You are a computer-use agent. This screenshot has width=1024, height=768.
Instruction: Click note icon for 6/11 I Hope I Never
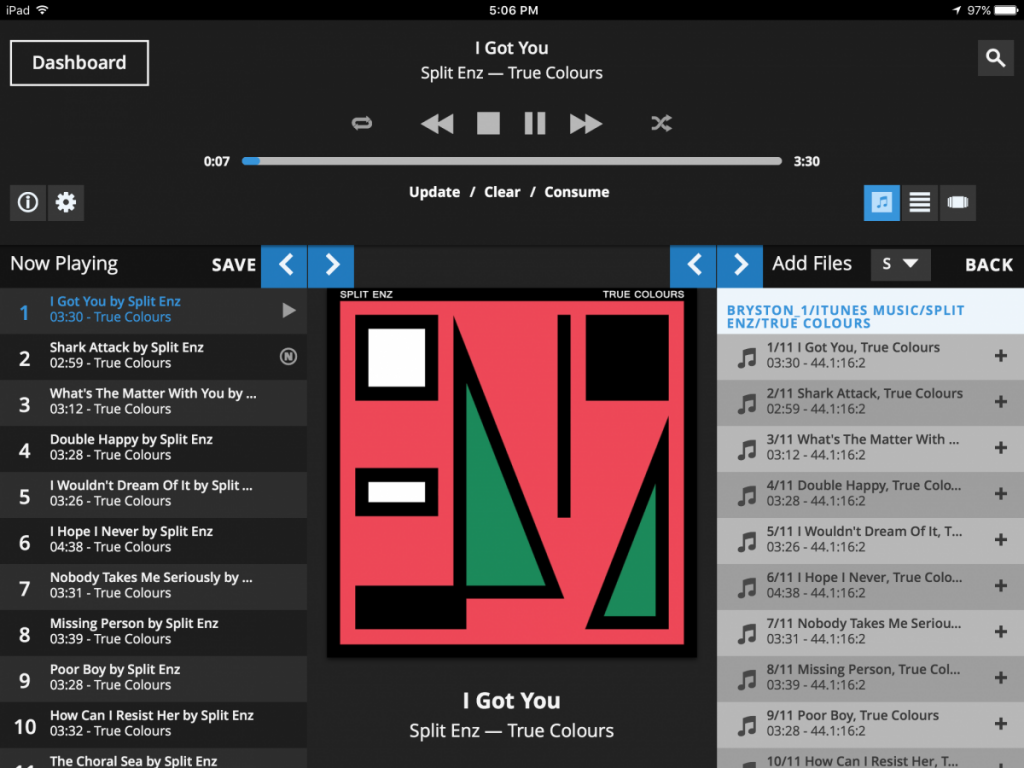(x=746, y=588)
